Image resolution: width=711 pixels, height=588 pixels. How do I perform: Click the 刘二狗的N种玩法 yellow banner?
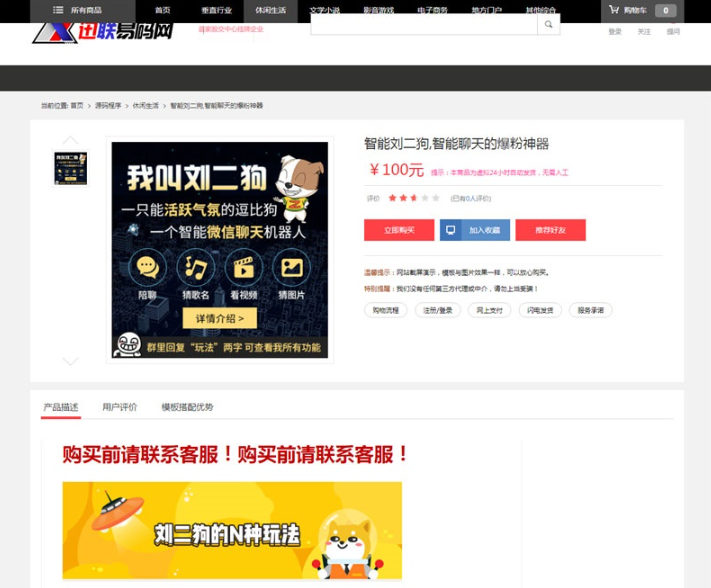pos(232,530)
